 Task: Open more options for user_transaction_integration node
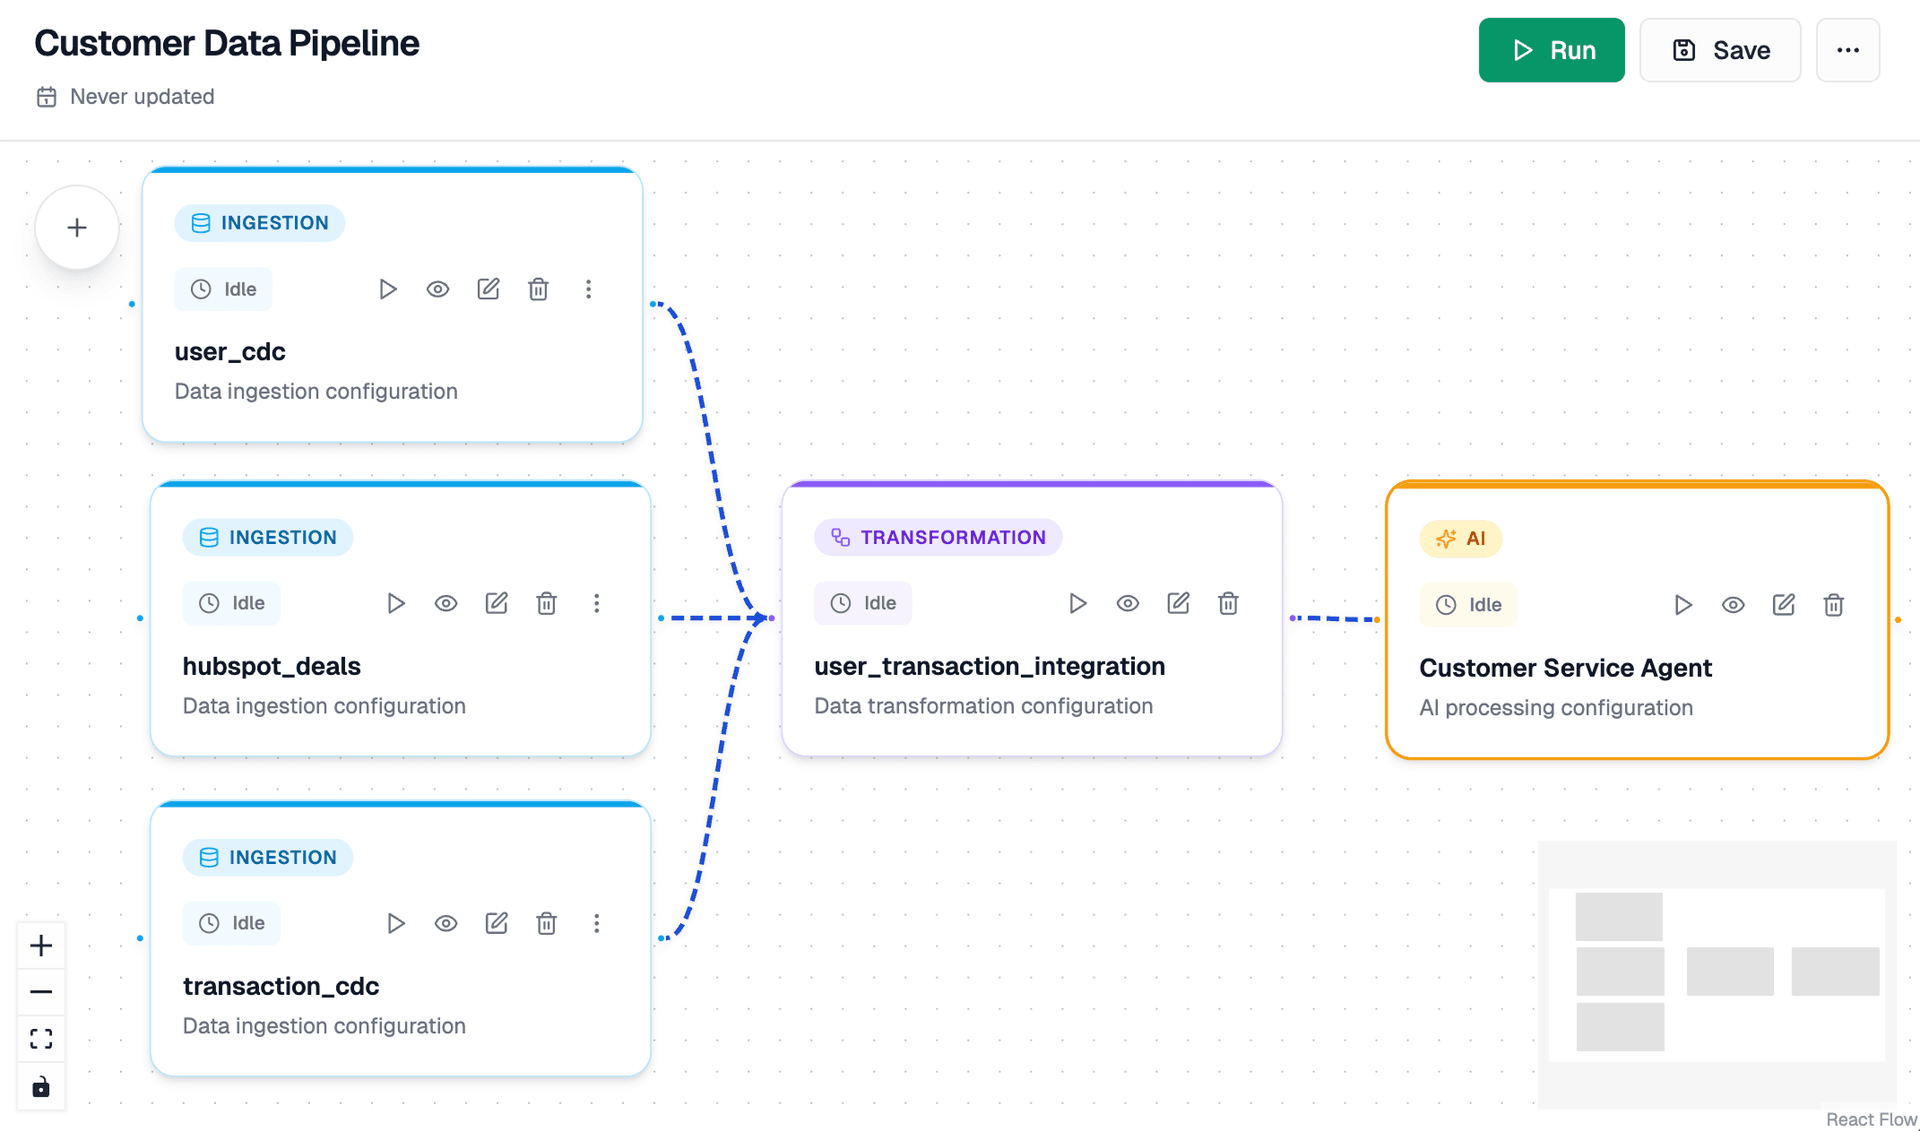[1229, 603]
